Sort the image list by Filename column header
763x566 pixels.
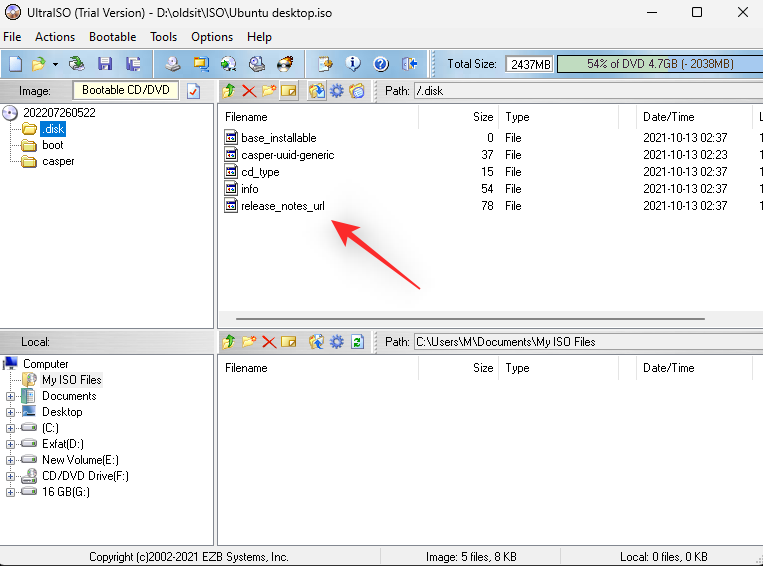319,117
